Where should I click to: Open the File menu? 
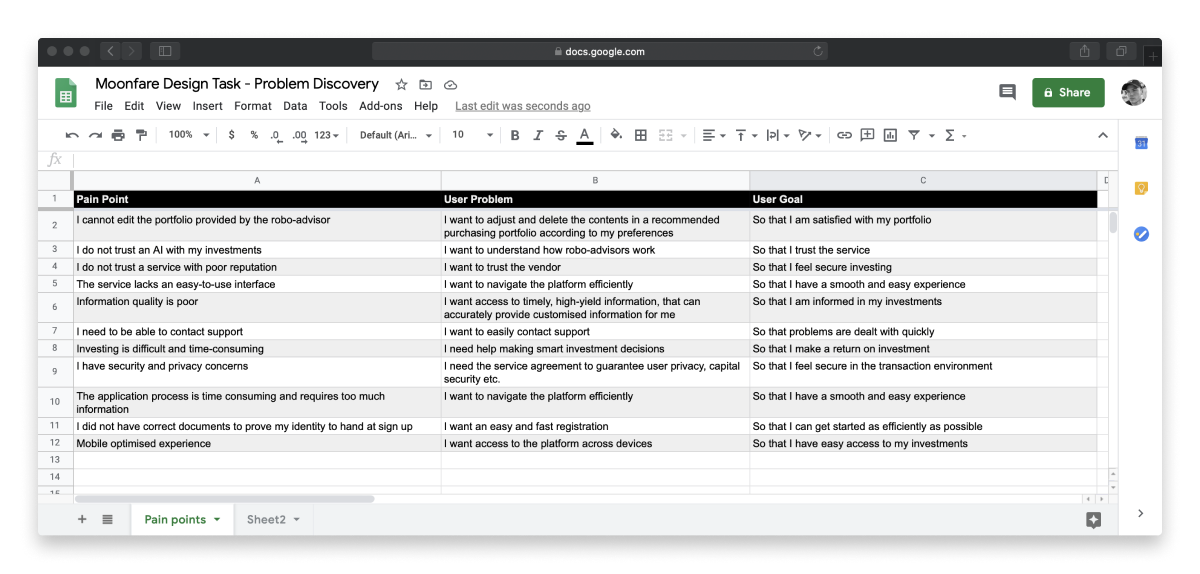click(x=104, y=106)
